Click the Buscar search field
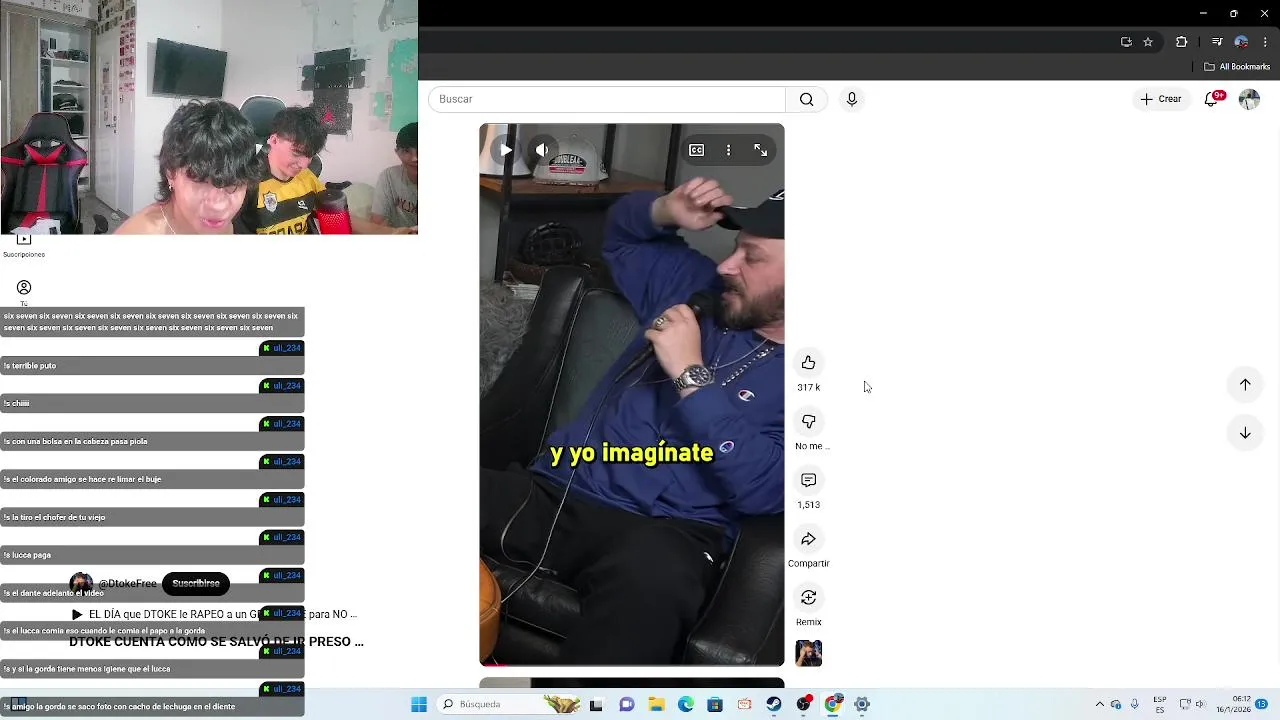The height and width of the screenshot is (720, 1280). (607, 99)
